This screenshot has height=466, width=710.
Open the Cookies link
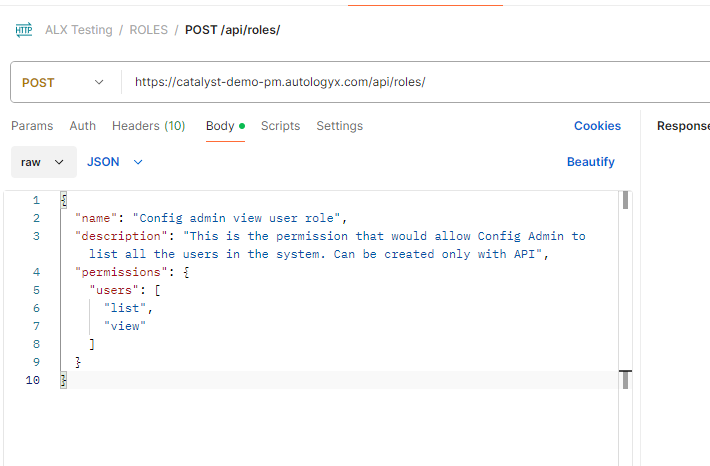coord(597,126)
